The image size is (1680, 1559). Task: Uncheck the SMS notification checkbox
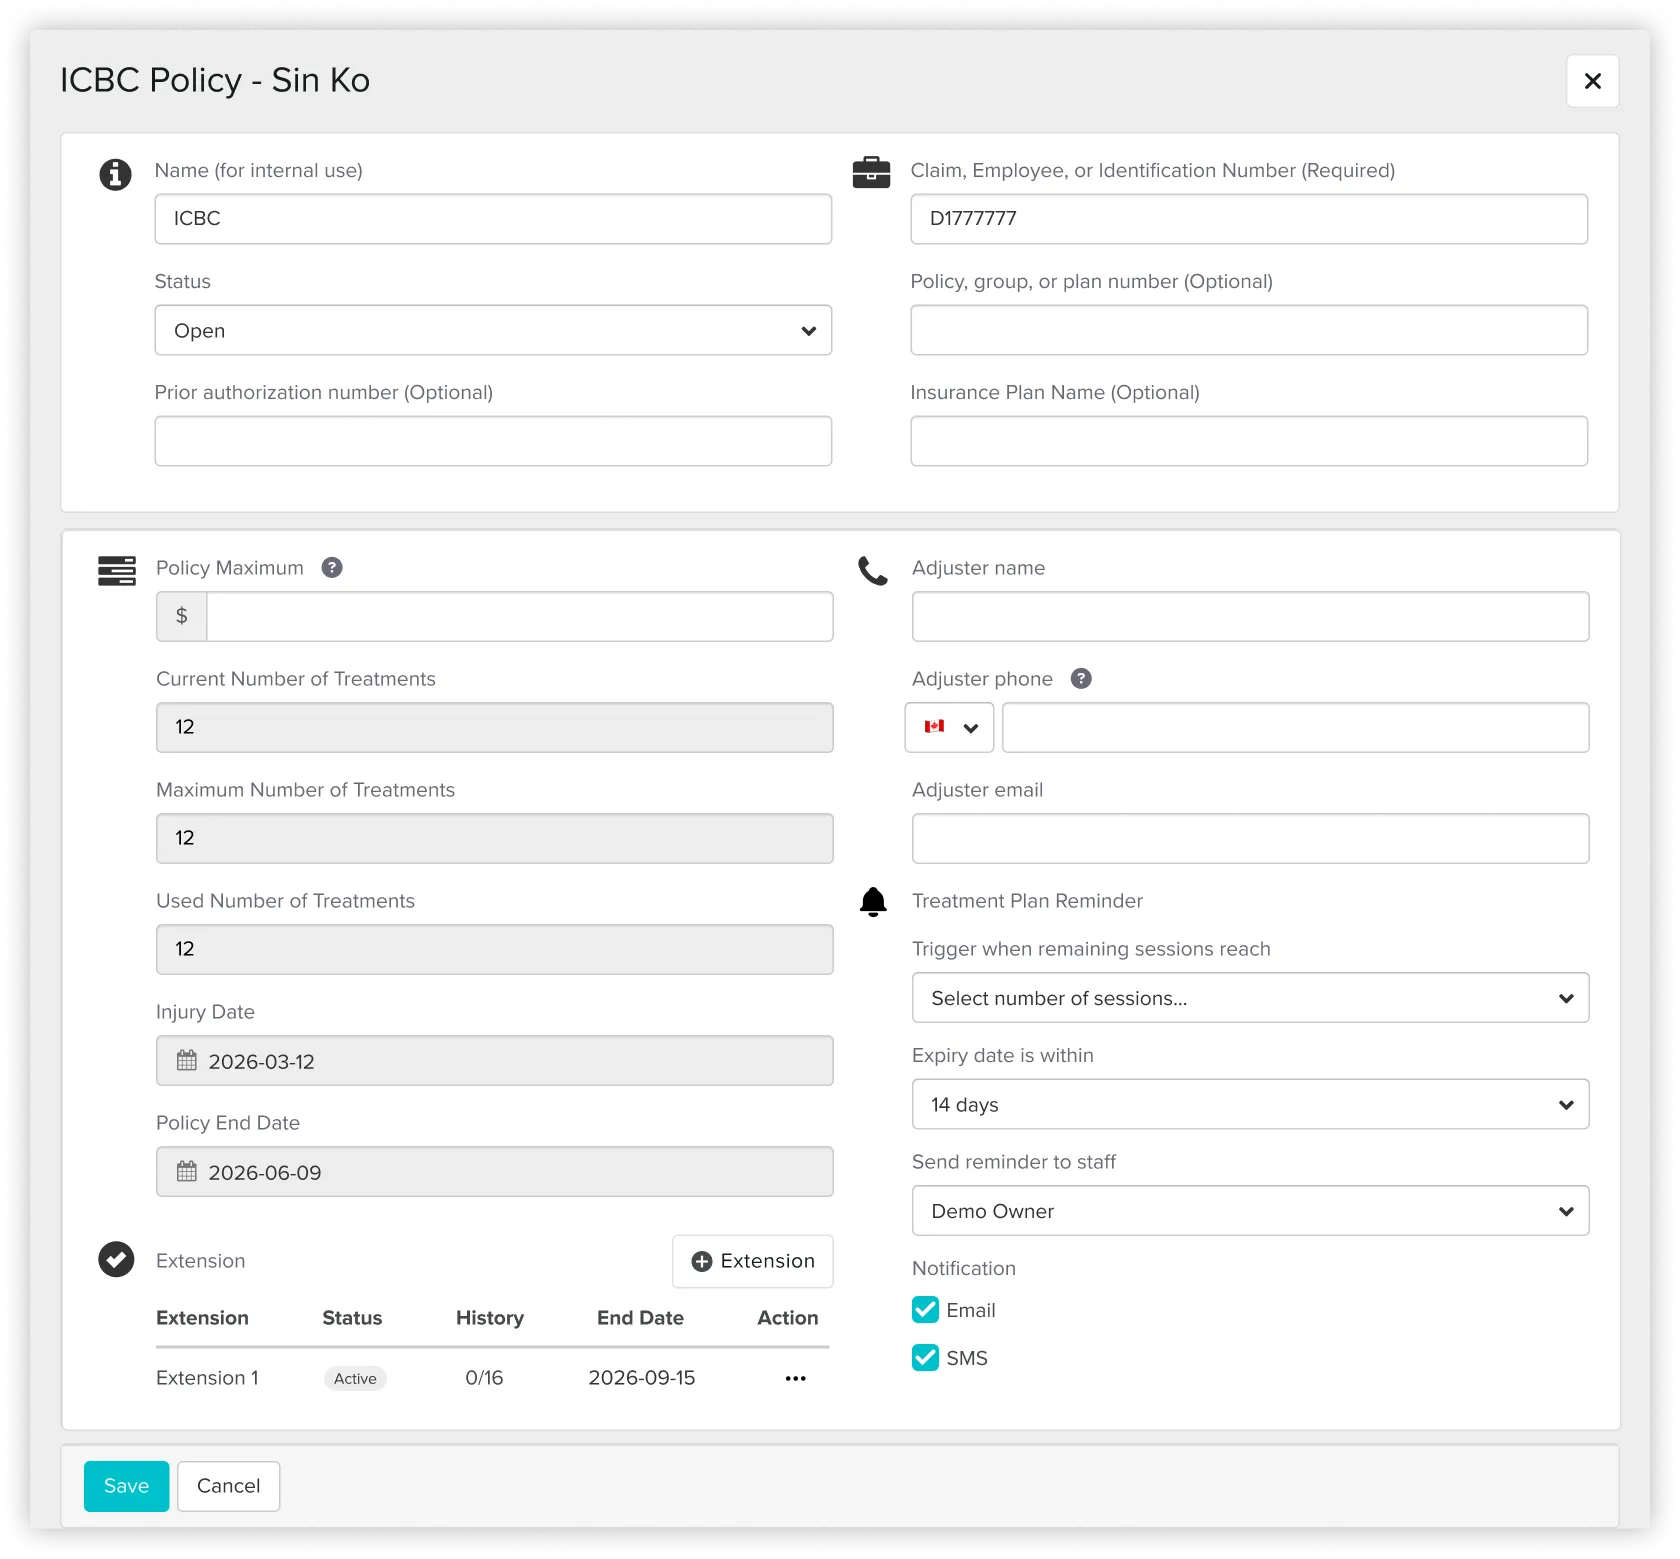tap(925, 1358)
